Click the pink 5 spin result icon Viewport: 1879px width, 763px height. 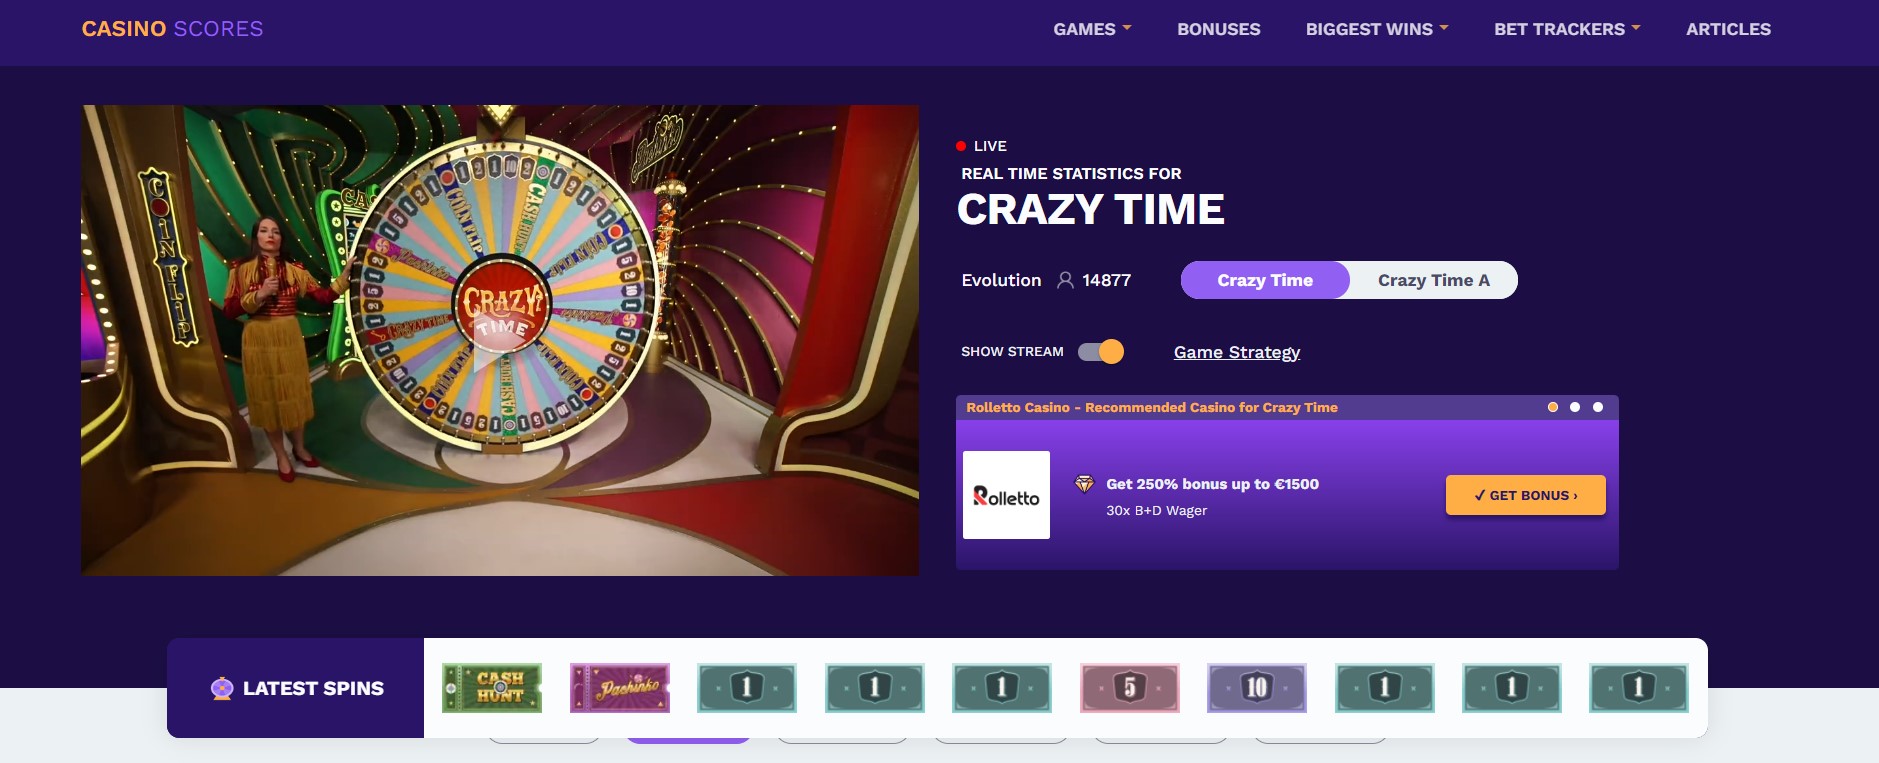1130,688
